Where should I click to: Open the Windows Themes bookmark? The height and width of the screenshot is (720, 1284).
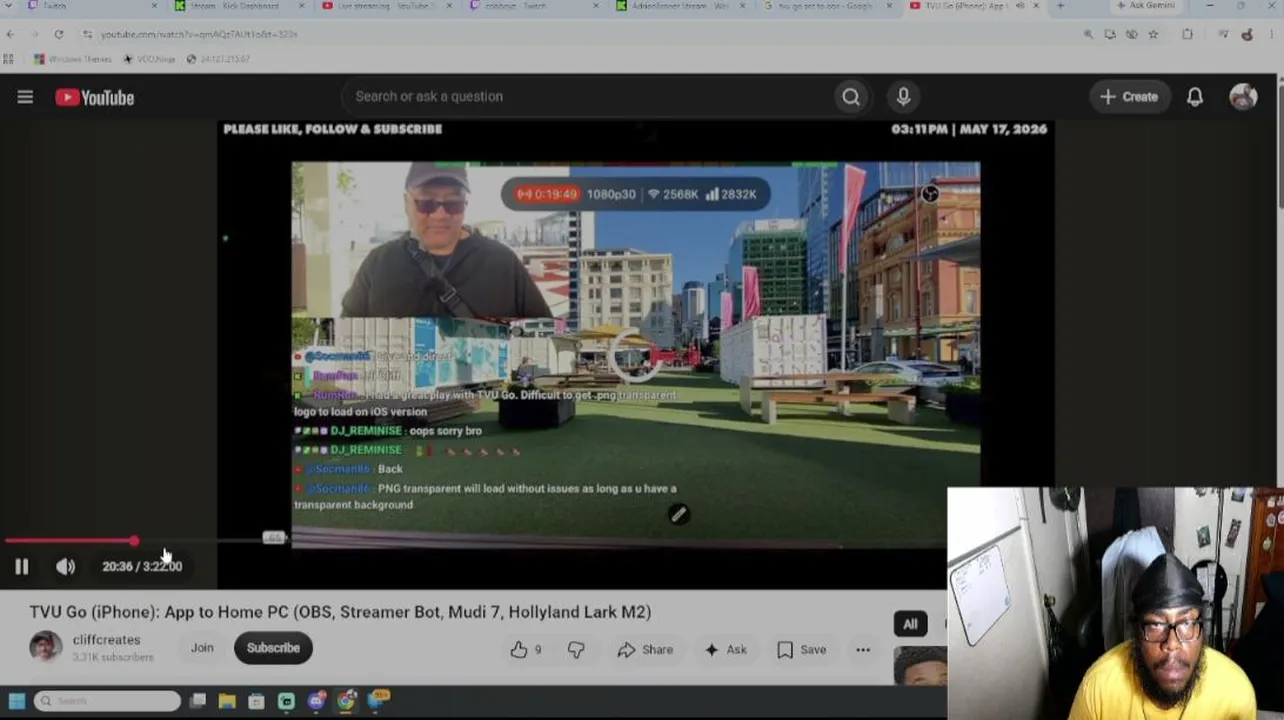click(x=73, y=59)
